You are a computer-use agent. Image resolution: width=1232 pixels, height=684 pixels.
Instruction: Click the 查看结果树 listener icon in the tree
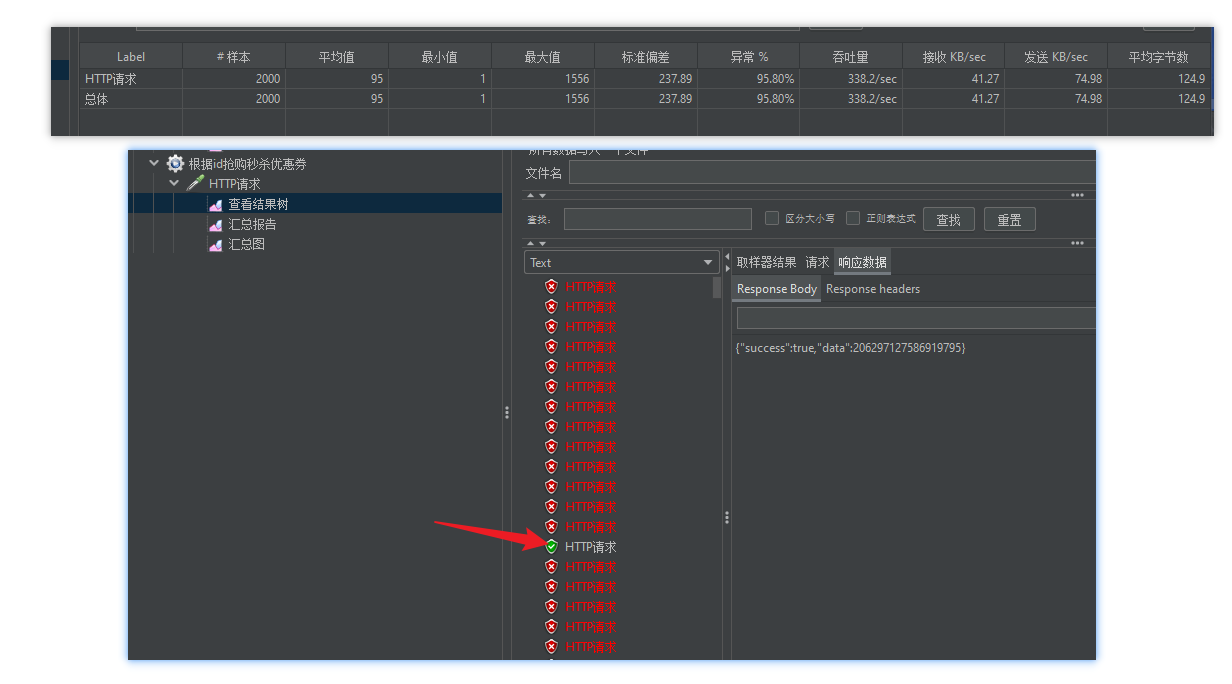click(215, 204)
